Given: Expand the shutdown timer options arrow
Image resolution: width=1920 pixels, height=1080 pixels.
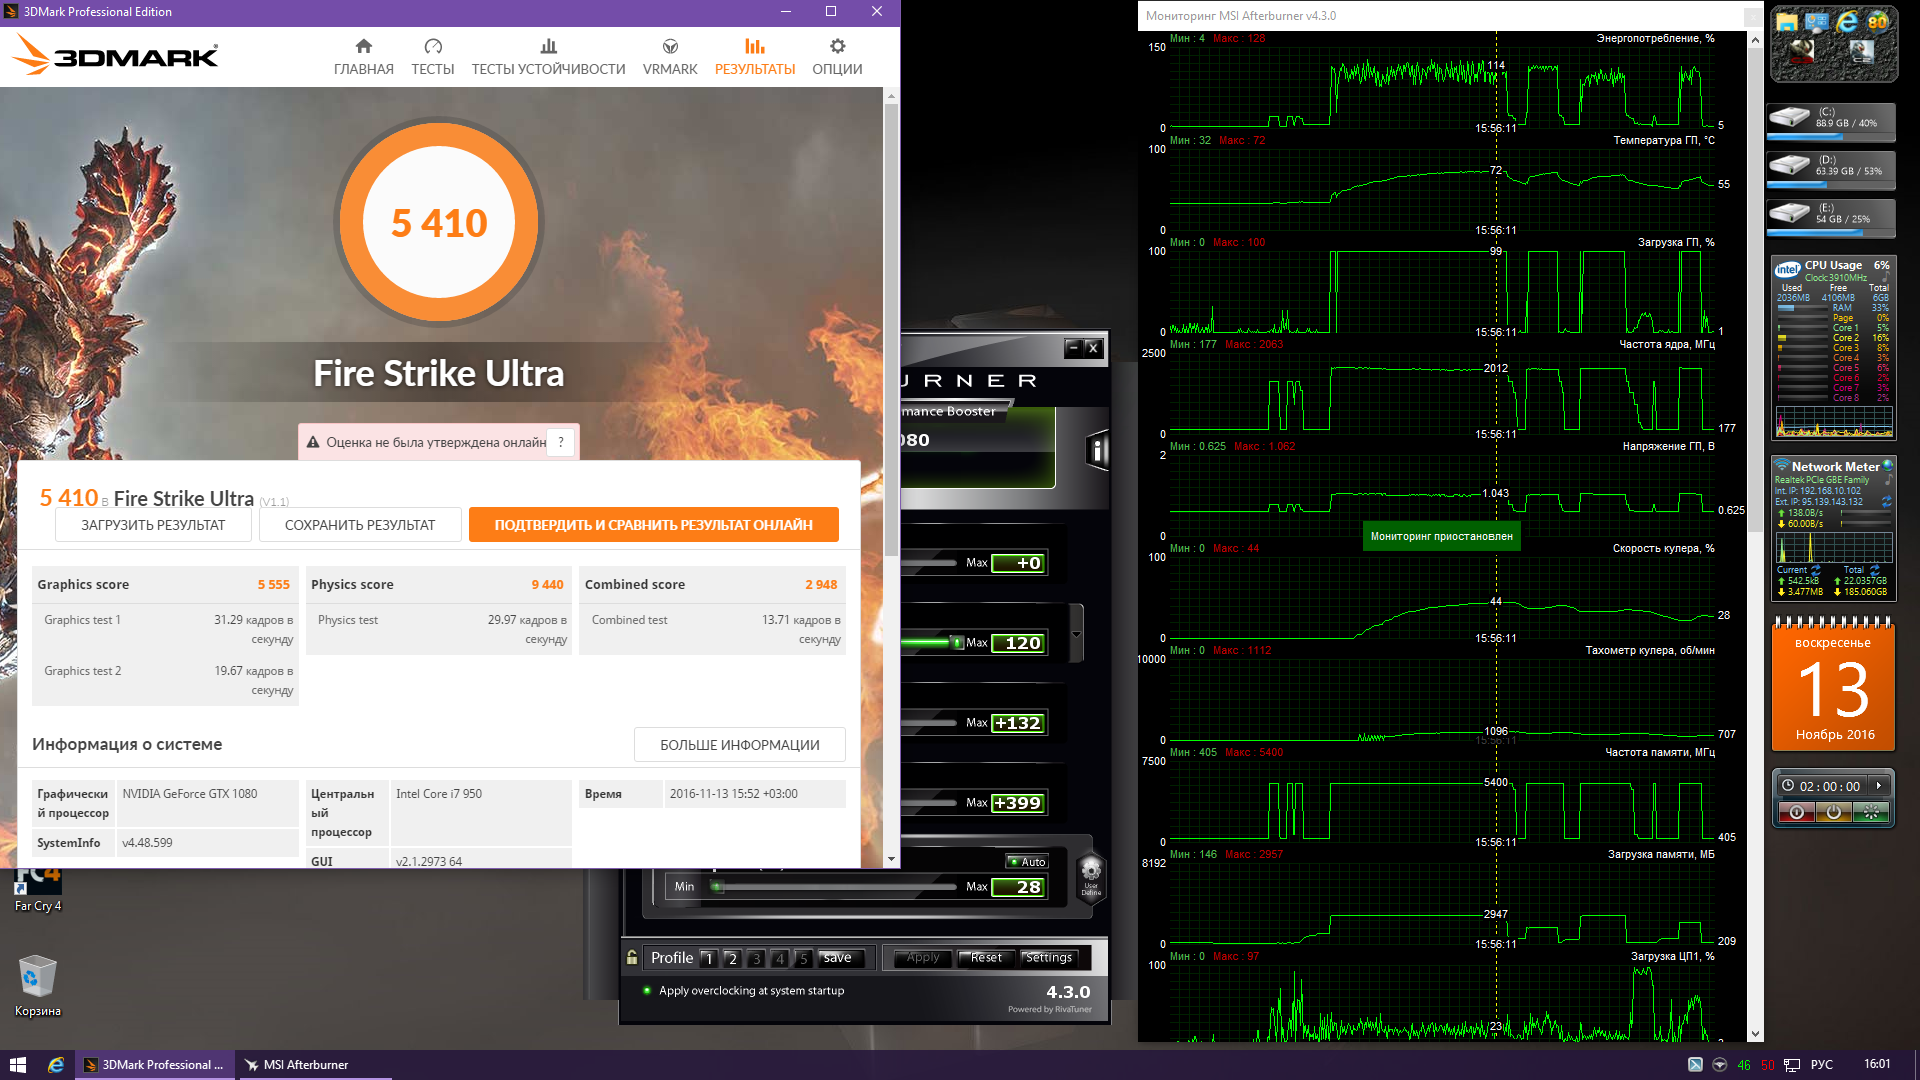Looking at the screenshot, I should tap(1879, 786).
